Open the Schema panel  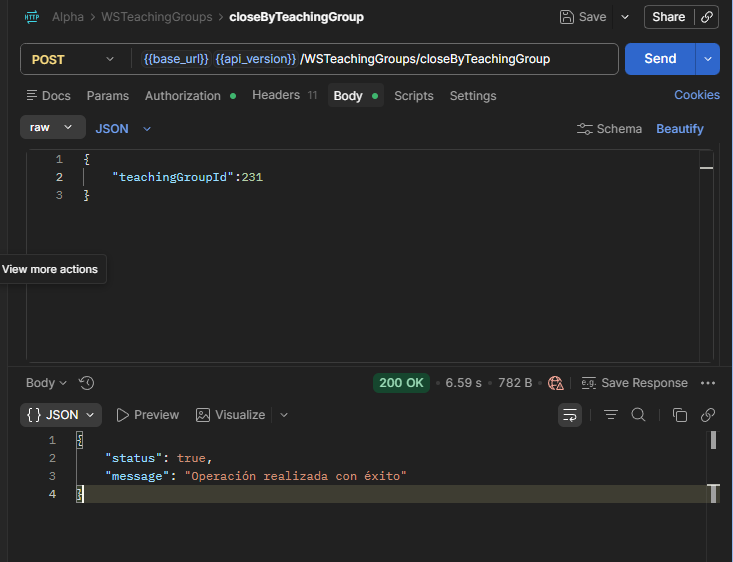pos(609,129)
